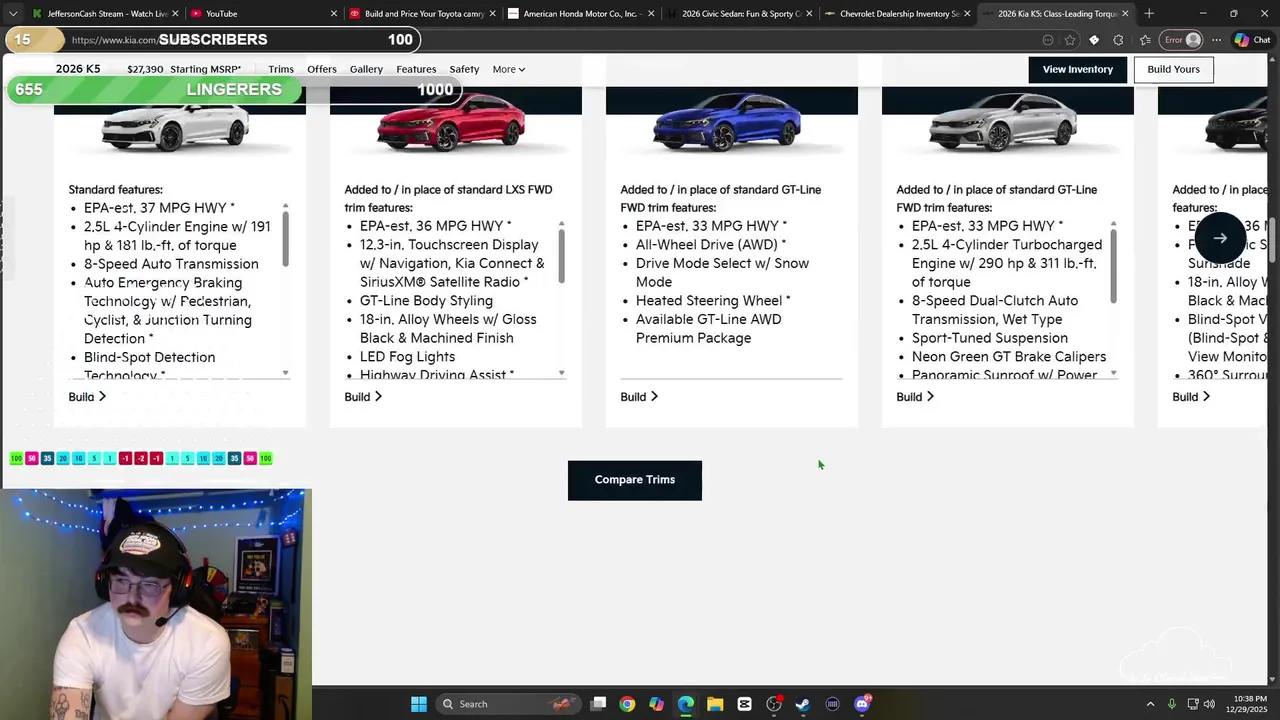Viewport: 1280px width, 720px height.
Task: Open Copilot Chat in the browser
Action: (x=1252, y=40)
